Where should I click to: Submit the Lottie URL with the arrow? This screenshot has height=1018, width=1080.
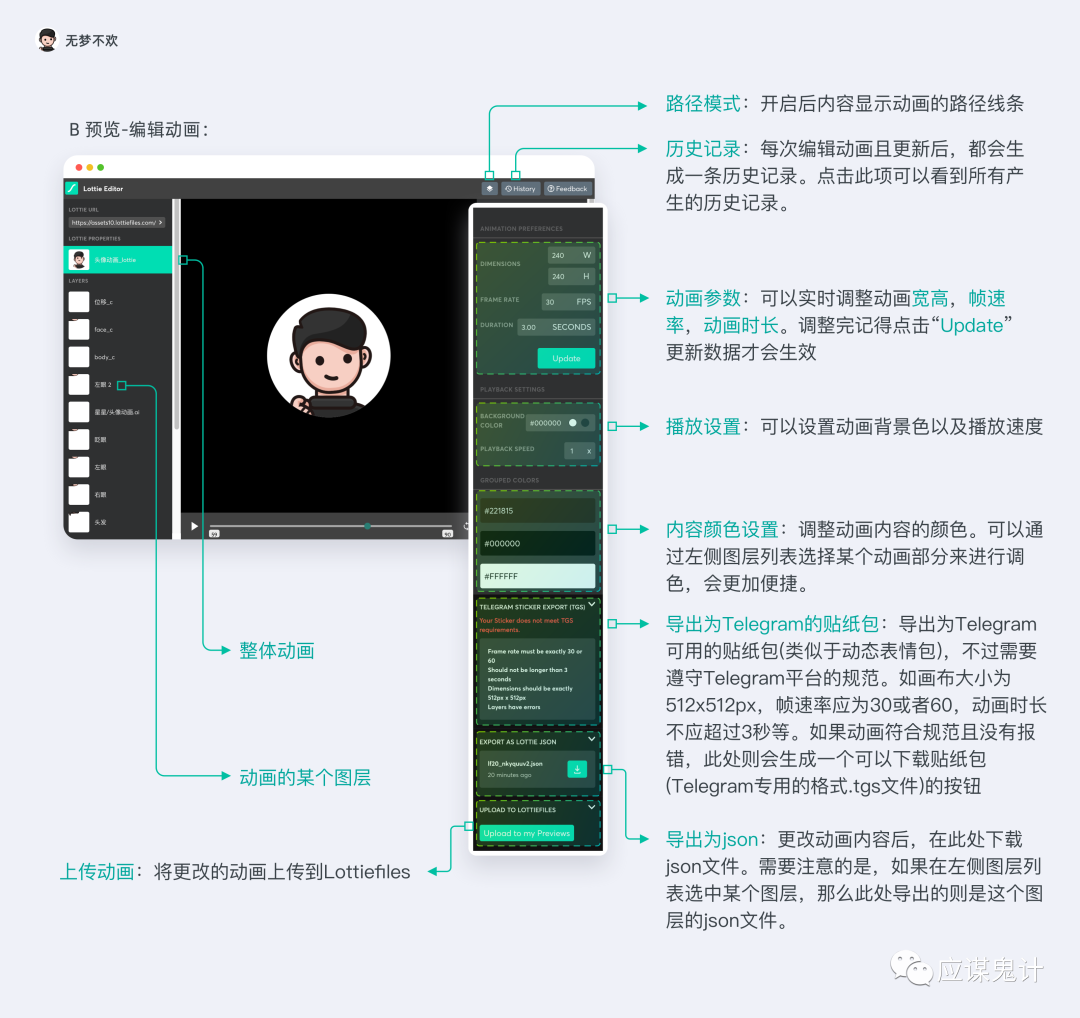(x=161, y=223)
